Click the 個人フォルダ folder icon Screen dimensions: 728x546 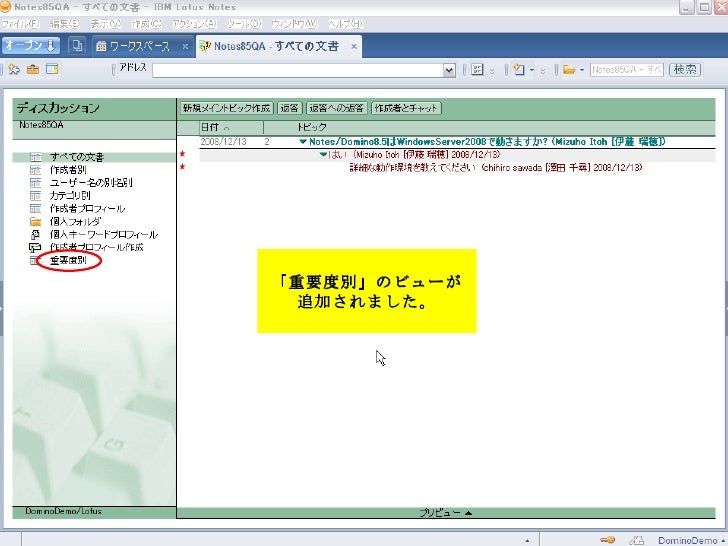(x=36, y=221)
